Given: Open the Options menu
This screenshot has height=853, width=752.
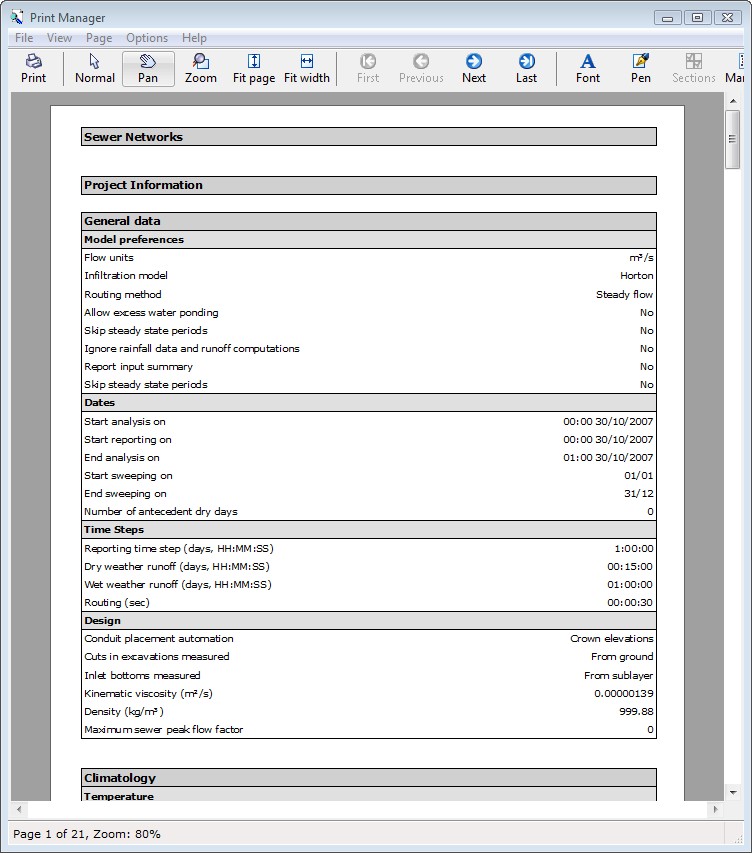Looking at the screenshot, I should (147, 38).
